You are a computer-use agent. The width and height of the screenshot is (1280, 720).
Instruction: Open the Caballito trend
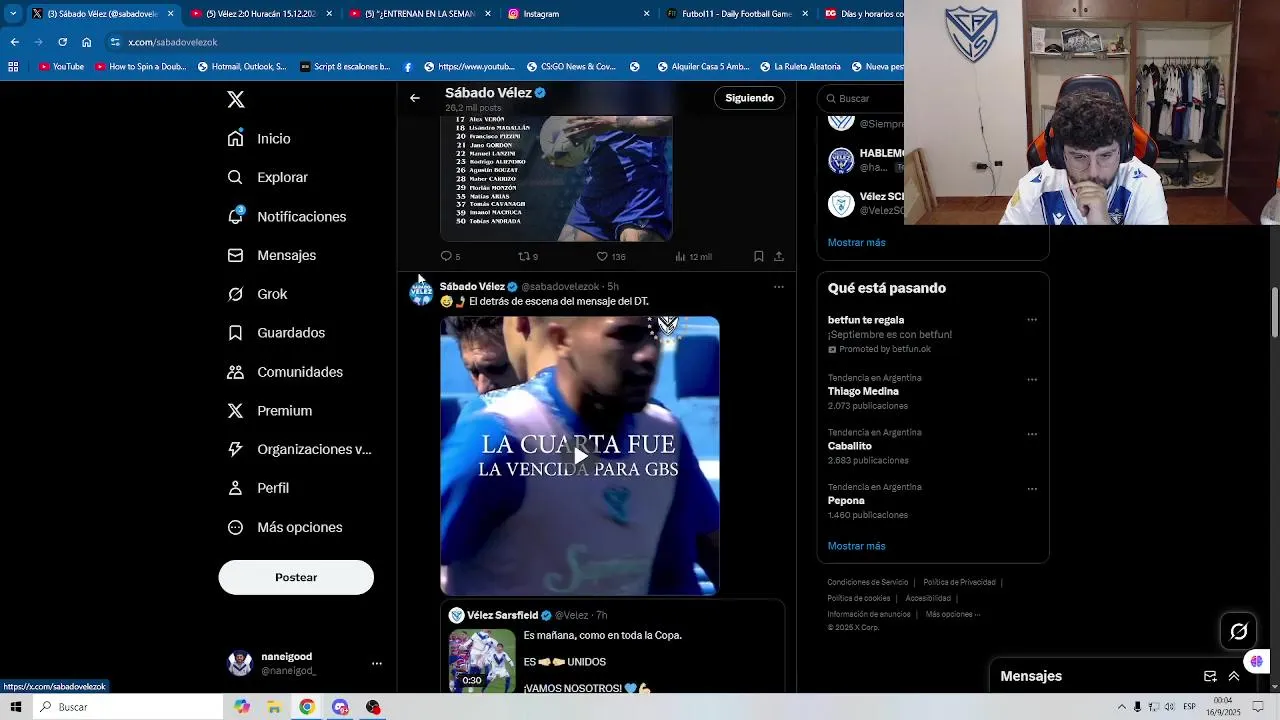coord(850,446)
